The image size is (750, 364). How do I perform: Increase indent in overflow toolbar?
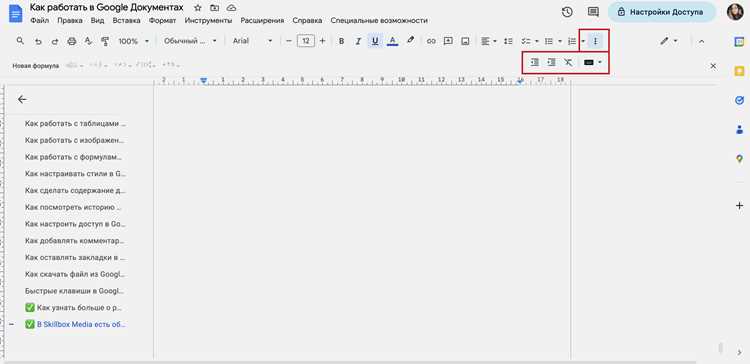click(551, 62)
